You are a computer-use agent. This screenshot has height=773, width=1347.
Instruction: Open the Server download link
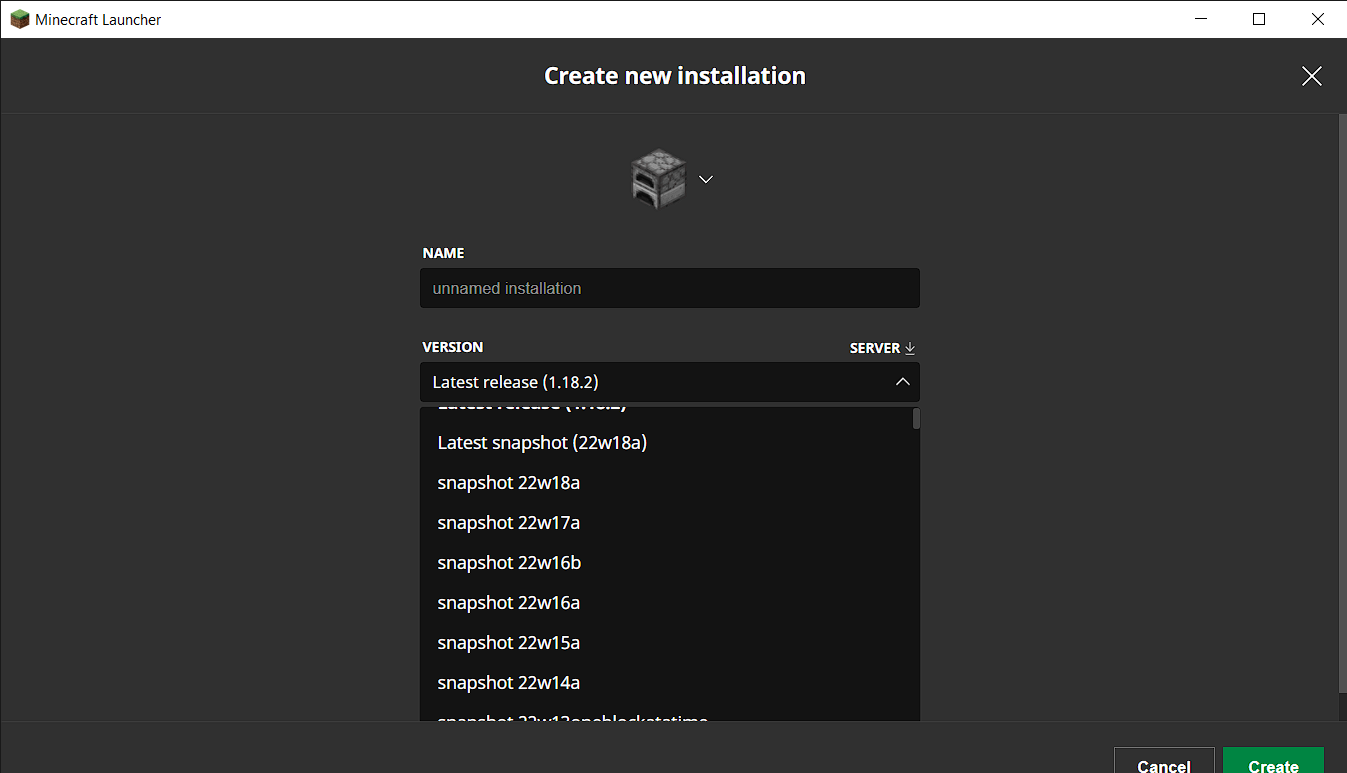click(875, 348)
